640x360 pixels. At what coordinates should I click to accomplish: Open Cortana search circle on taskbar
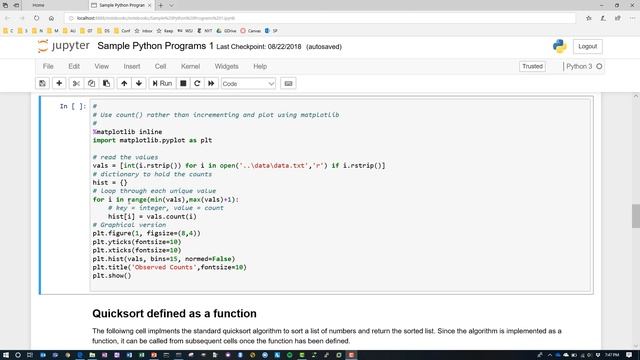click(18, 355)
